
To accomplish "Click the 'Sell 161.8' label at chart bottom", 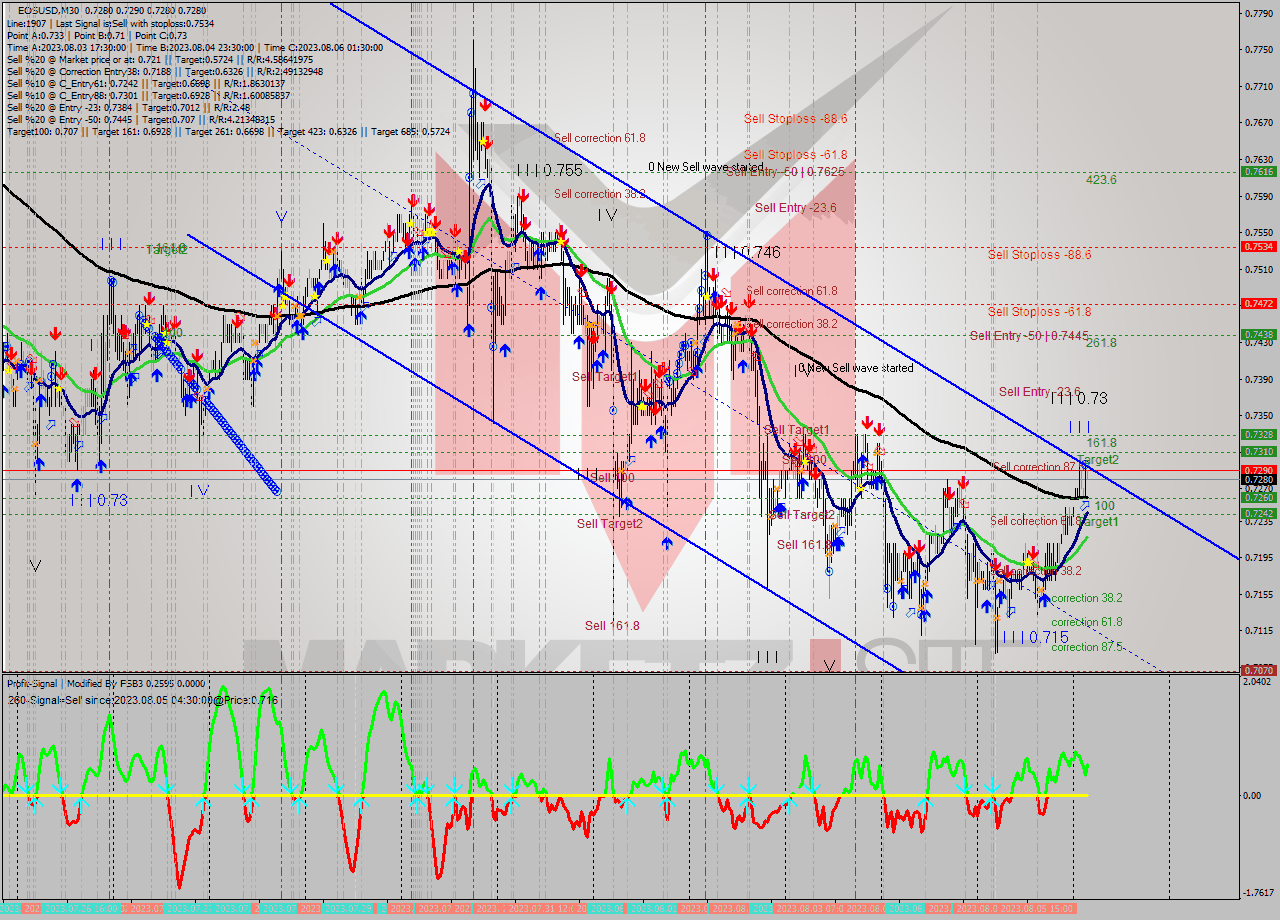I will (x=612, y=626).
